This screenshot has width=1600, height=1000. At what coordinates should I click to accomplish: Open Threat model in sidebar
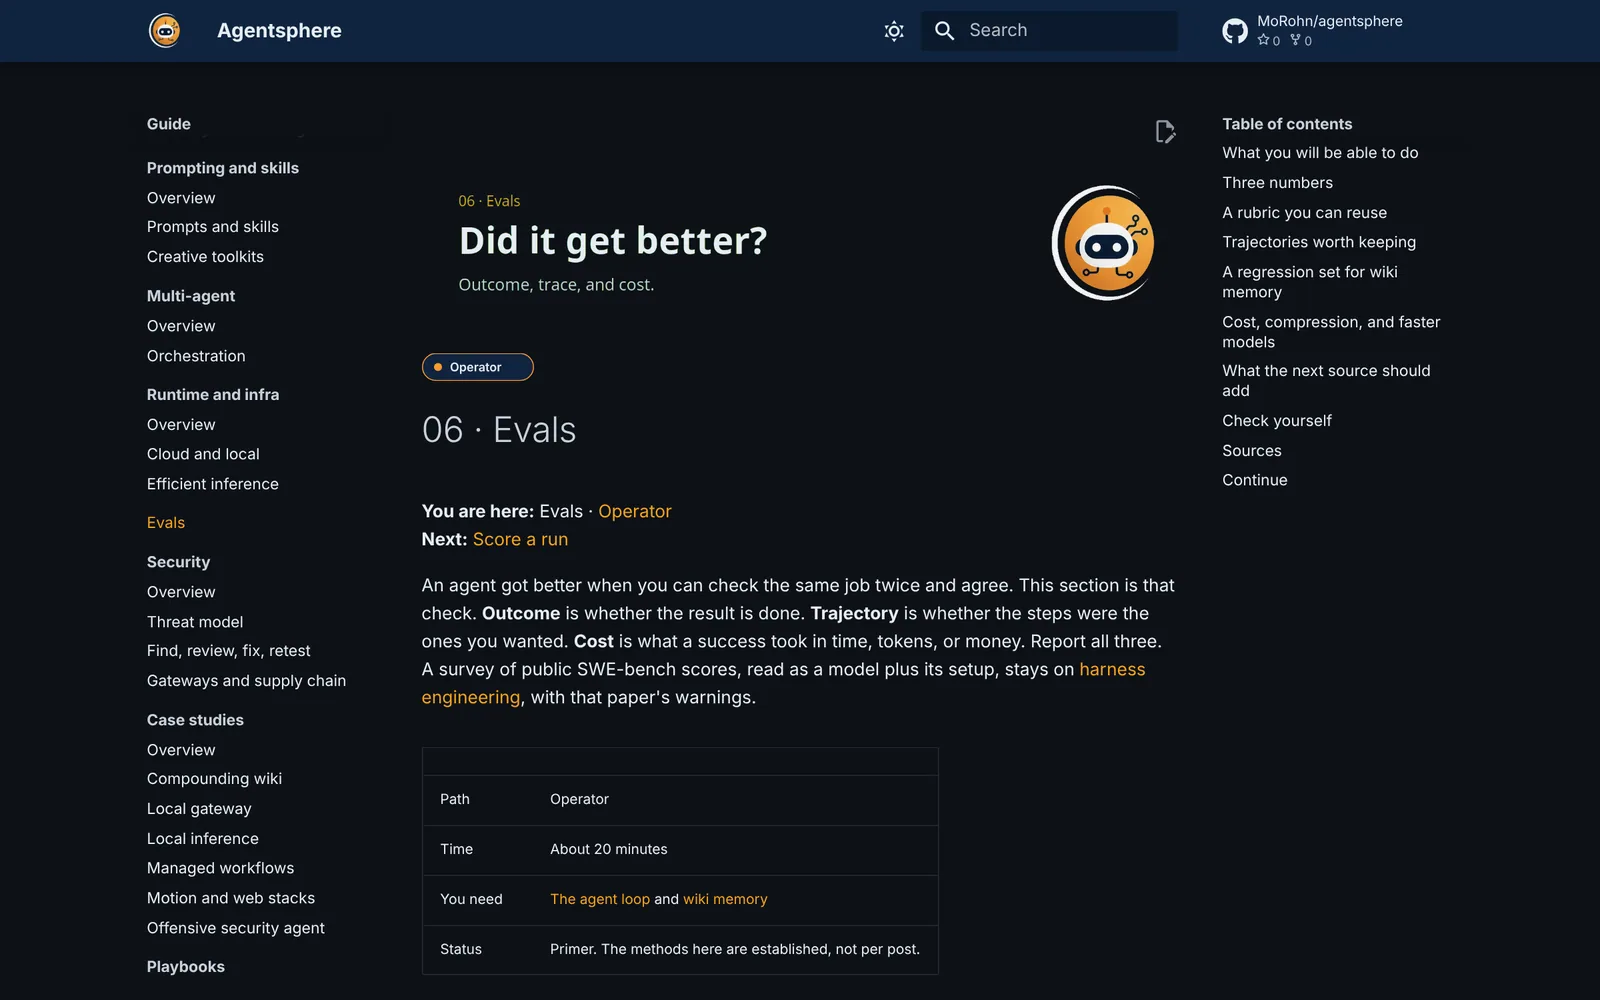click(x=195, y=622)
